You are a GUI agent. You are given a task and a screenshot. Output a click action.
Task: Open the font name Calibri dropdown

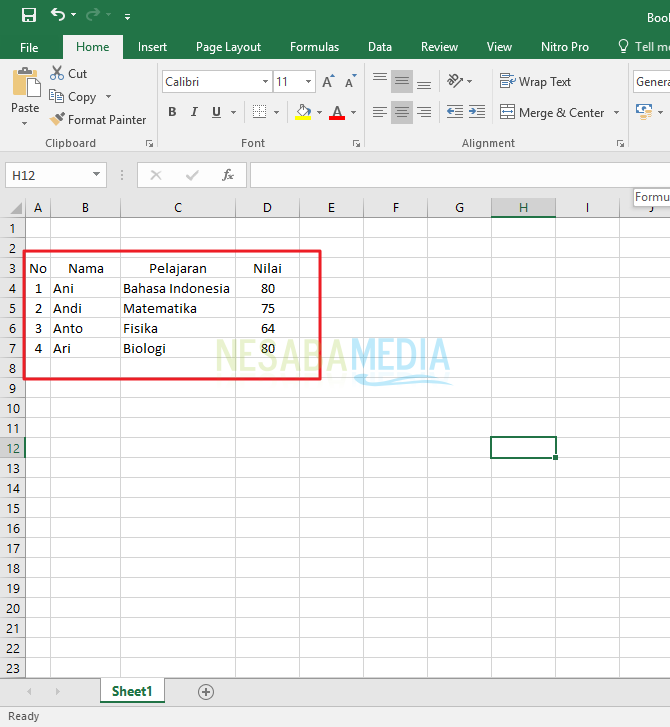tap(265, 82)
